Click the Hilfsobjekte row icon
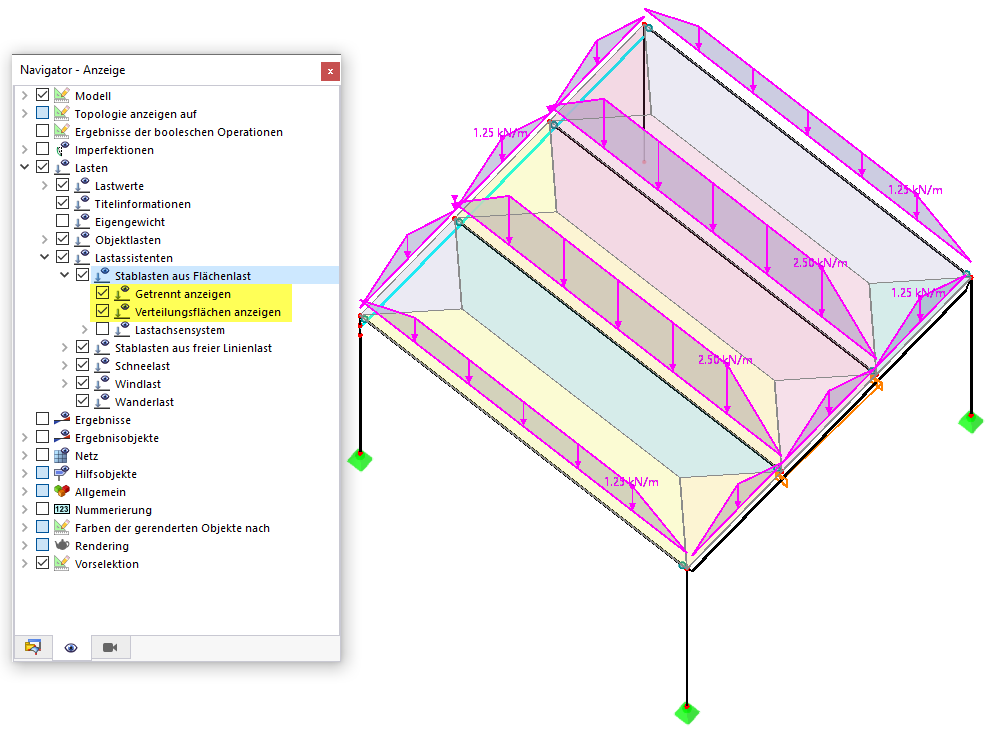 61,473
